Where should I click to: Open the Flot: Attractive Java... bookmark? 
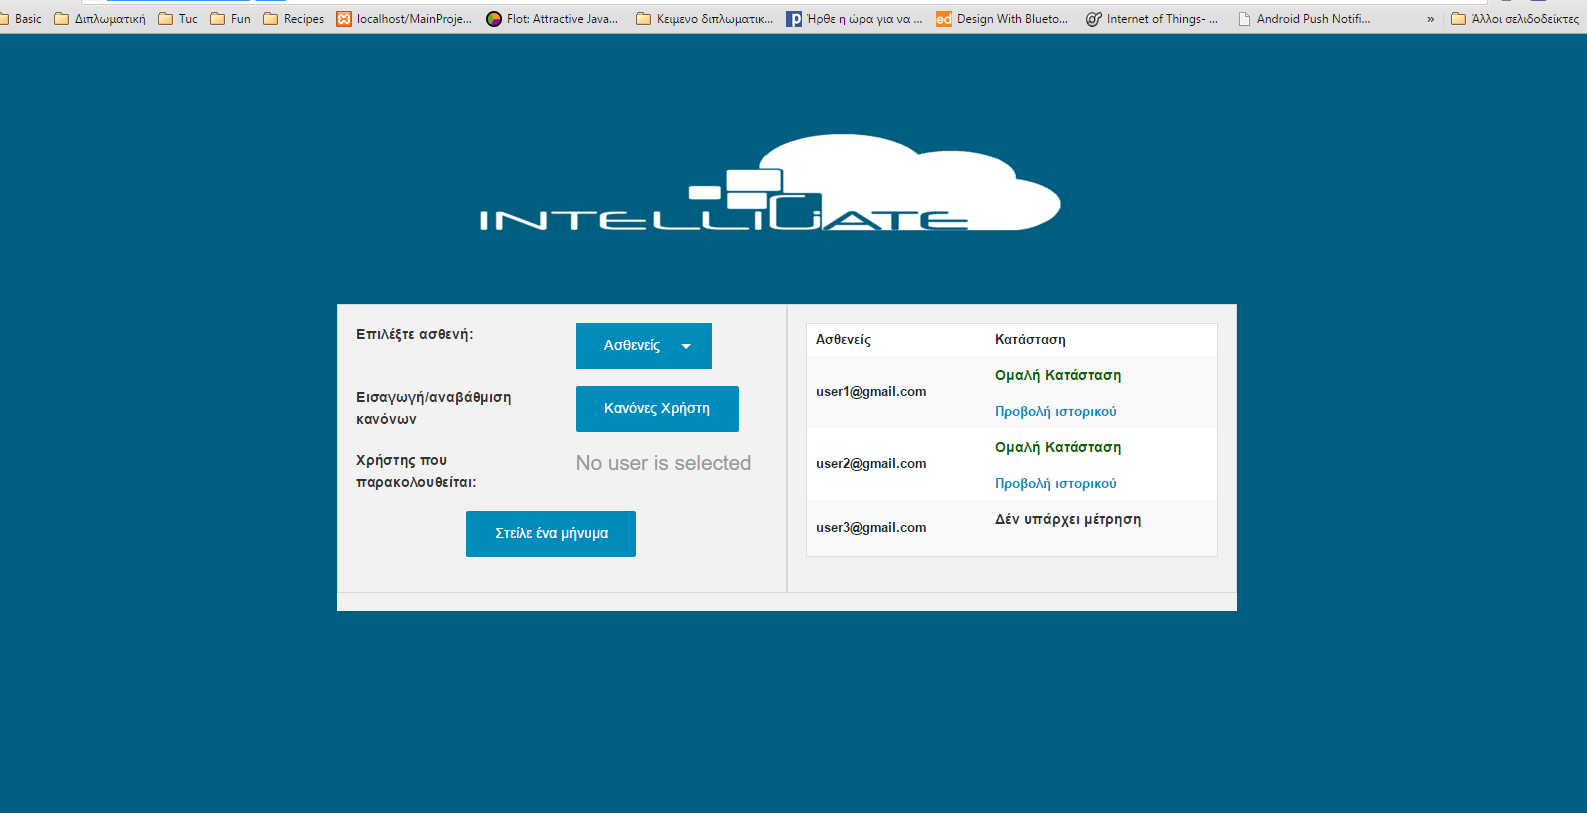coord(552,19)
